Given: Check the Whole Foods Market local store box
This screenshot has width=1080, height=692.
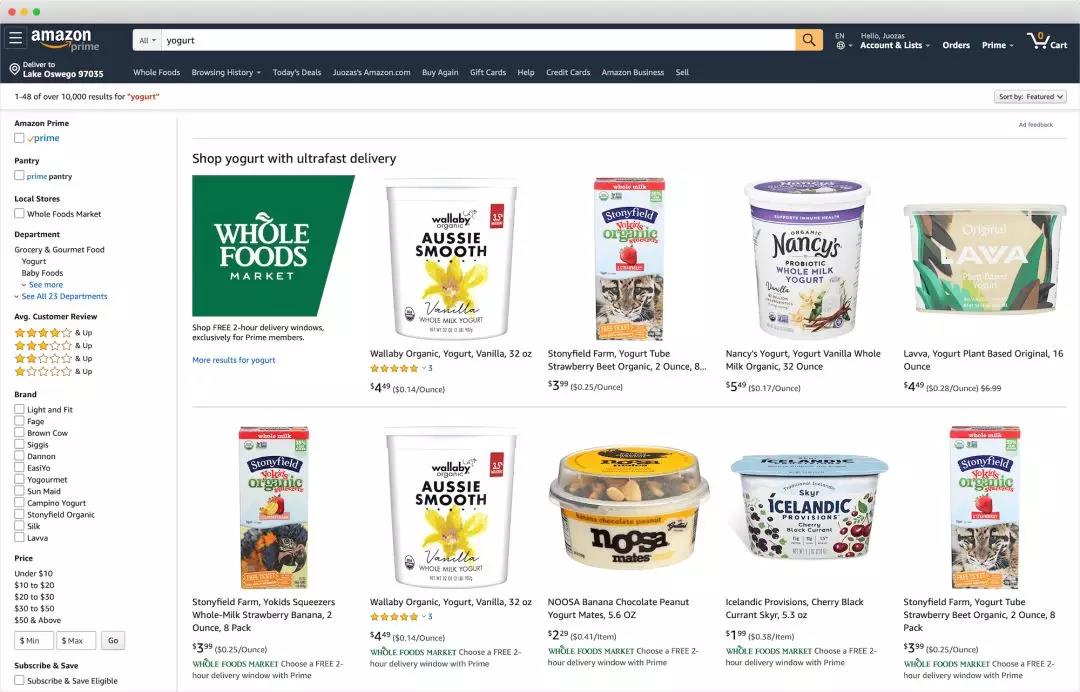Looking at the screenshot, I should [x=19, y=213].
